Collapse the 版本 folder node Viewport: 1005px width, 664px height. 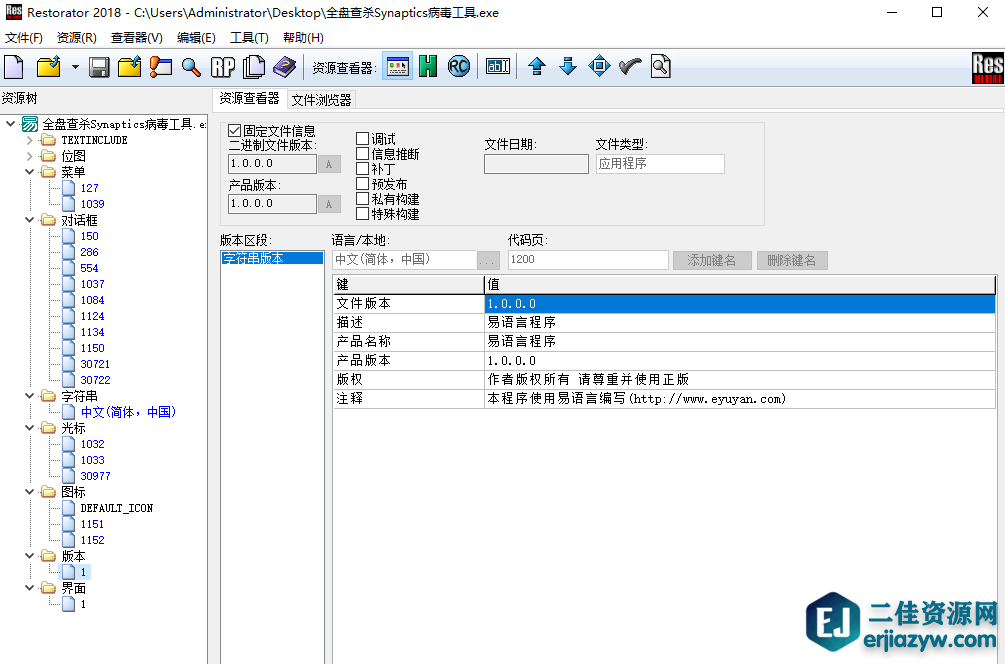(x=29, y=556)
